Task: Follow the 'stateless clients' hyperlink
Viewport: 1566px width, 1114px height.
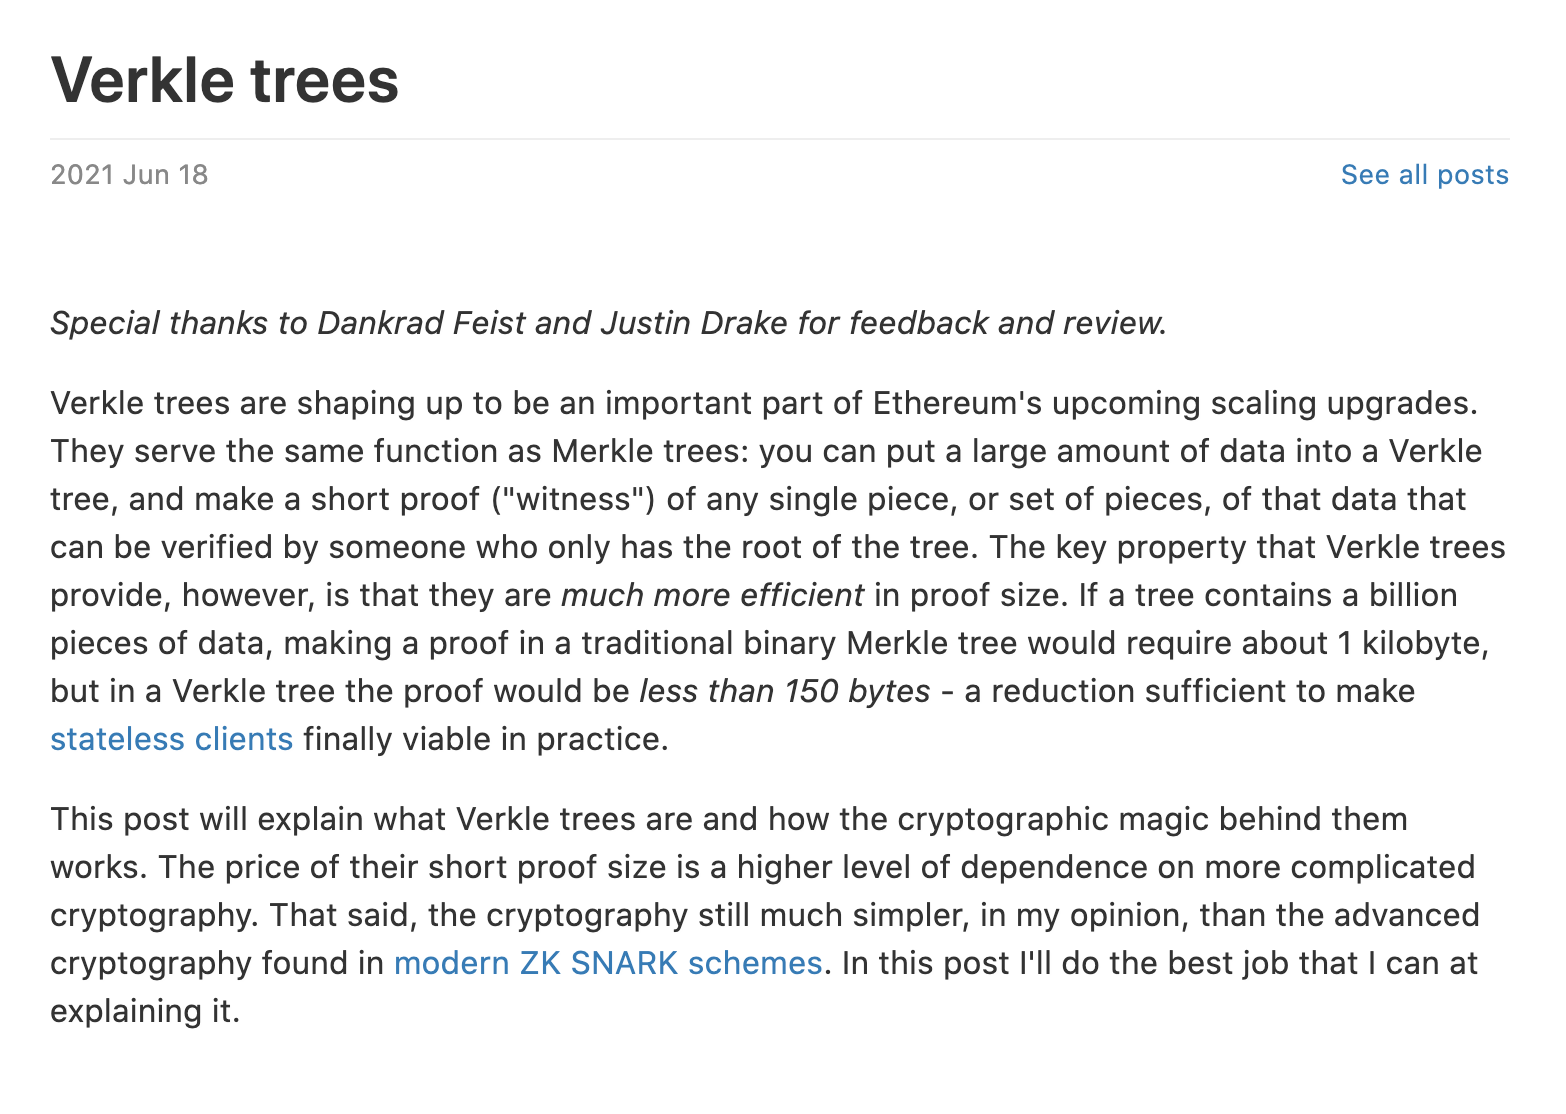Action: coord(171,739)
